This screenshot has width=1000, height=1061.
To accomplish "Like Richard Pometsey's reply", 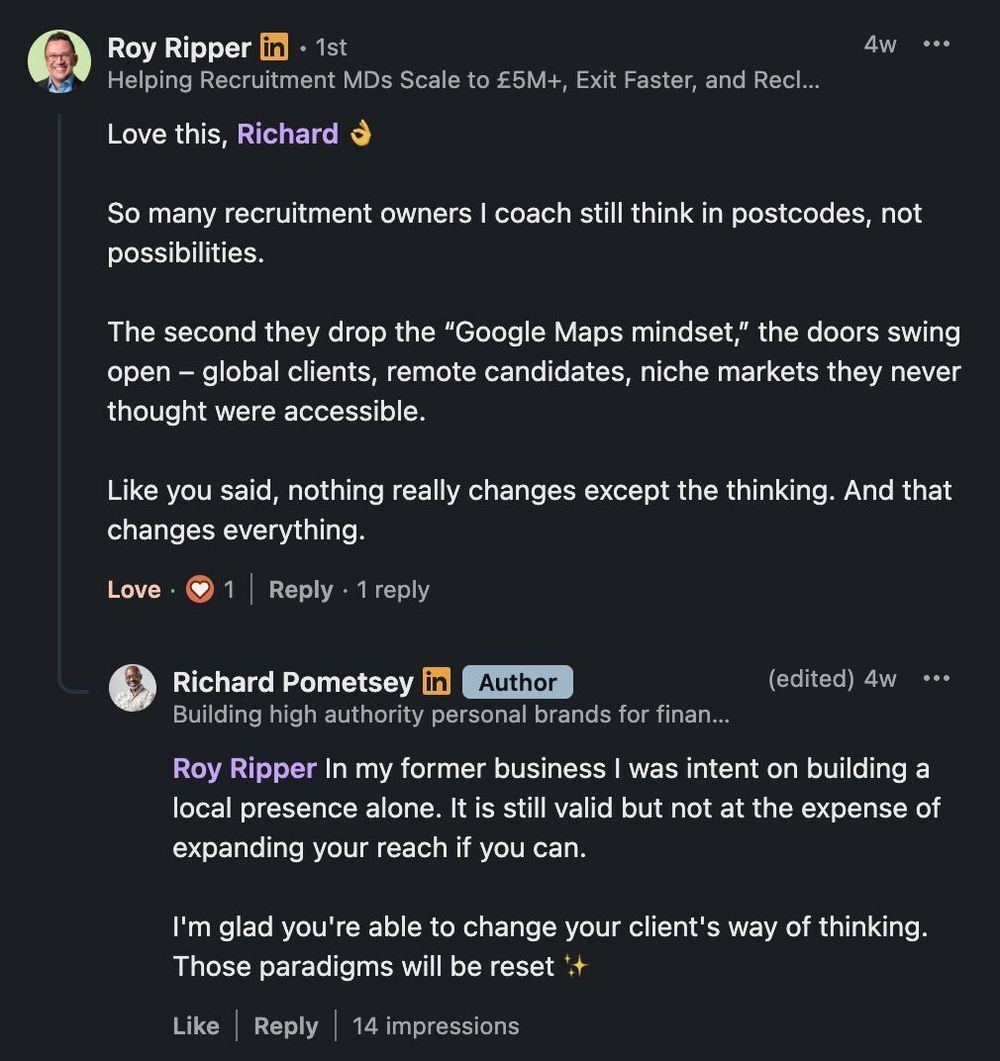I will (x=195, y=1026).
